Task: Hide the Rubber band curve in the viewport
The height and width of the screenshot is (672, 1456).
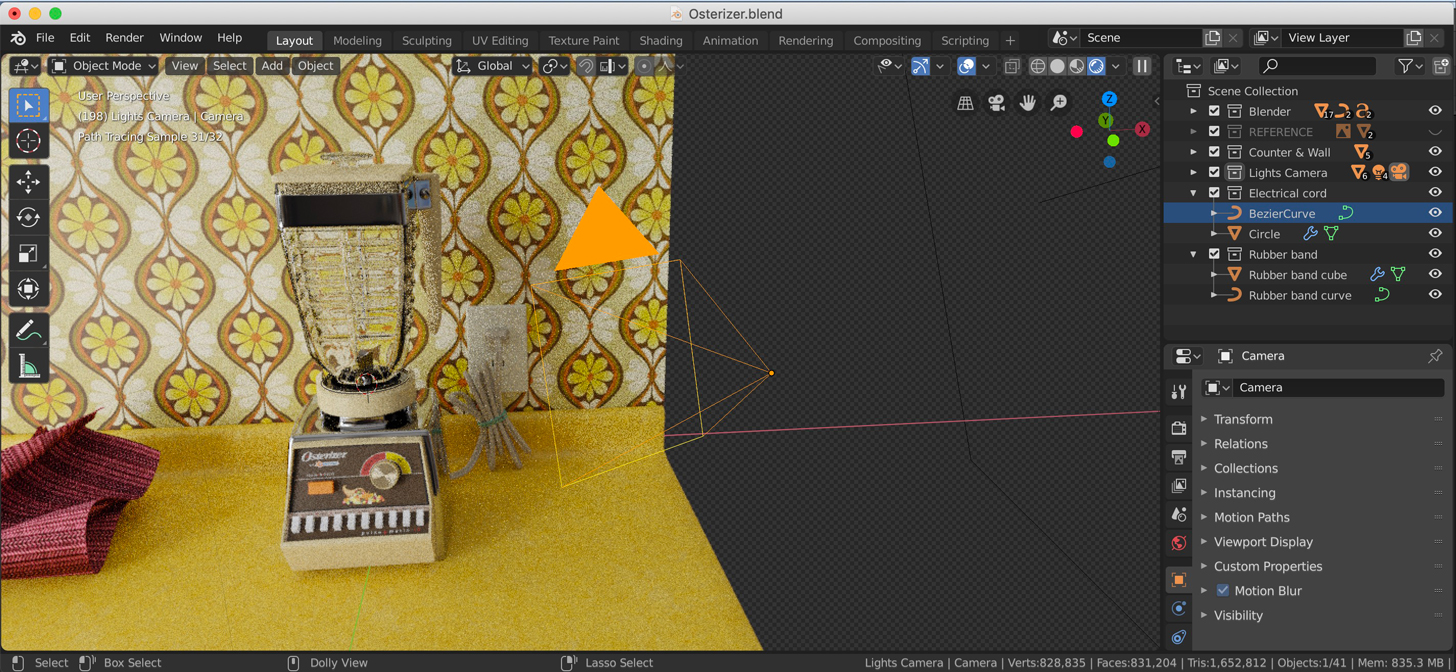Action: [x=1436, y=294]
